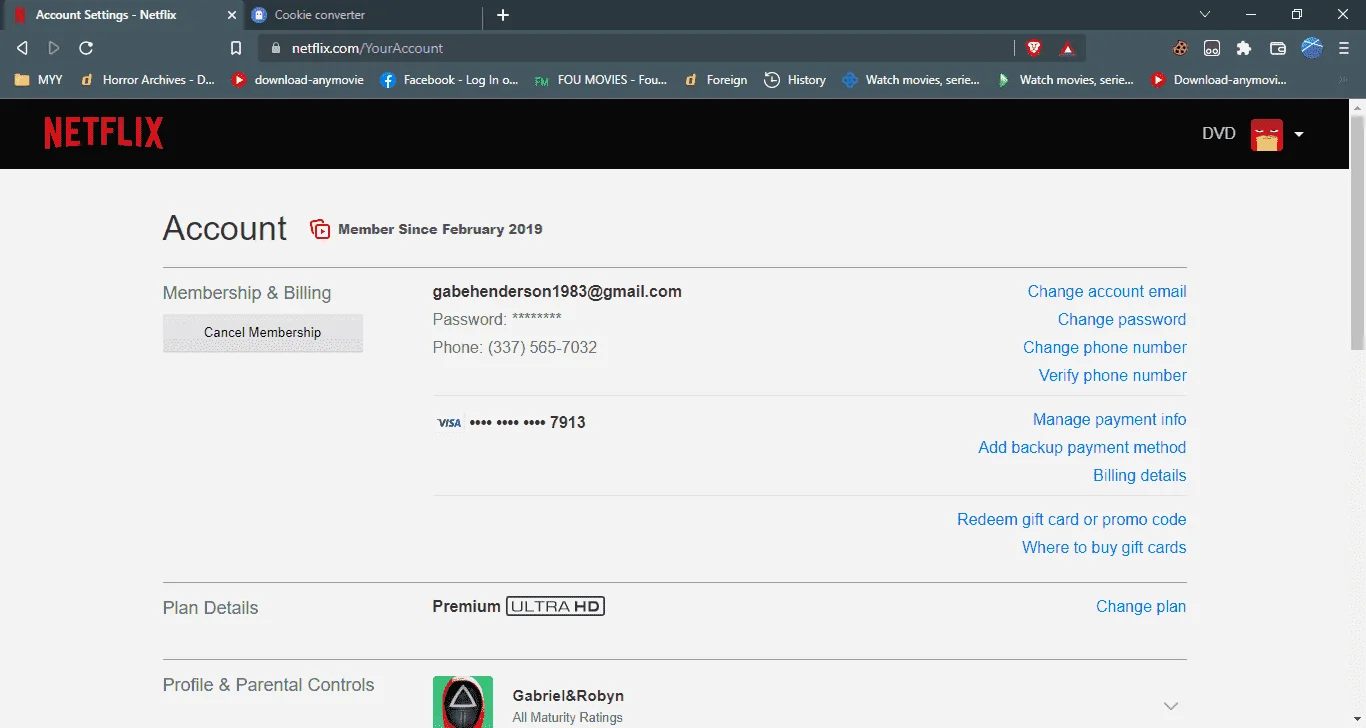Click the phone number (337) 565-7032
The width and height of the screenshot is (1366, 728).
tap(542, 348)
